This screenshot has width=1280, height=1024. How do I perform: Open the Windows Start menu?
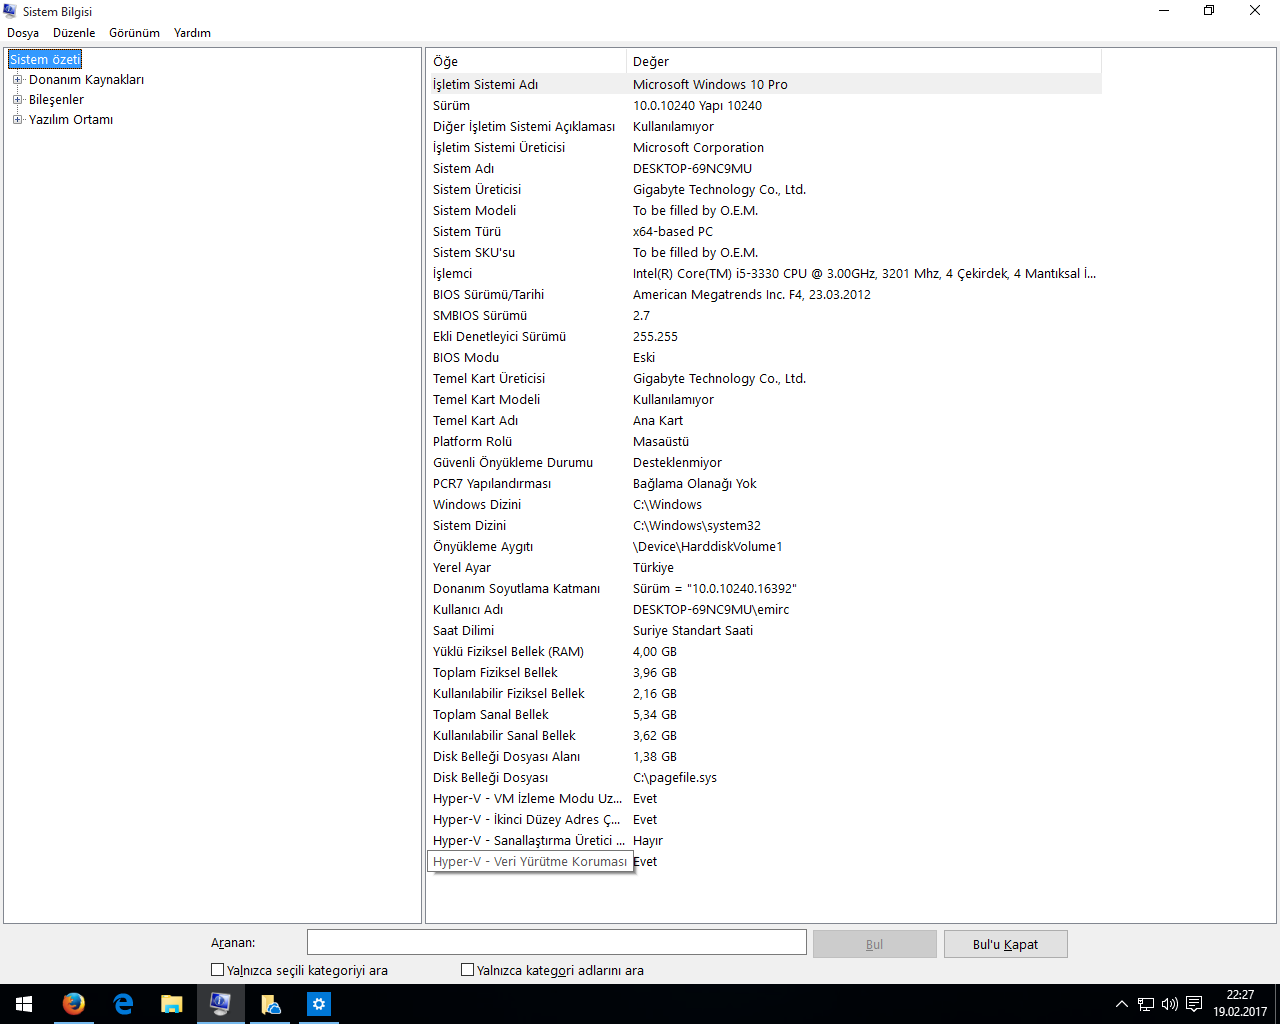click(x=24, y=1004)
